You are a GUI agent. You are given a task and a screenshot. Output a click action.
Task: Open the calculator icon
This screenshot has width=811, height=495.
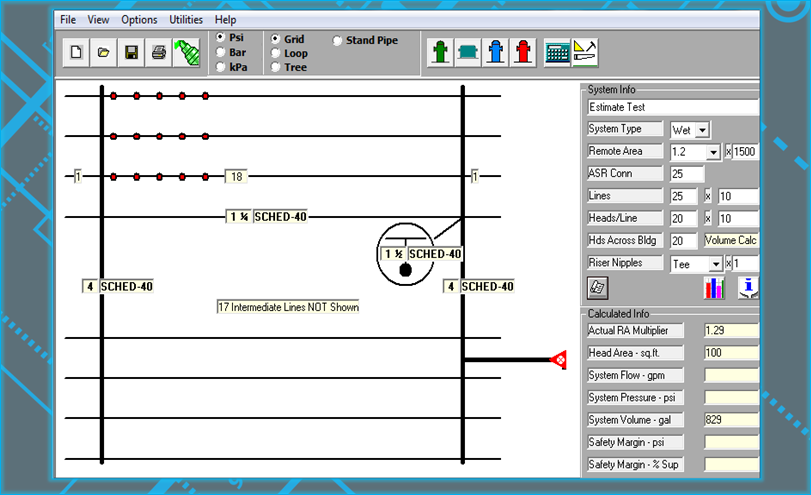[557, 53]
